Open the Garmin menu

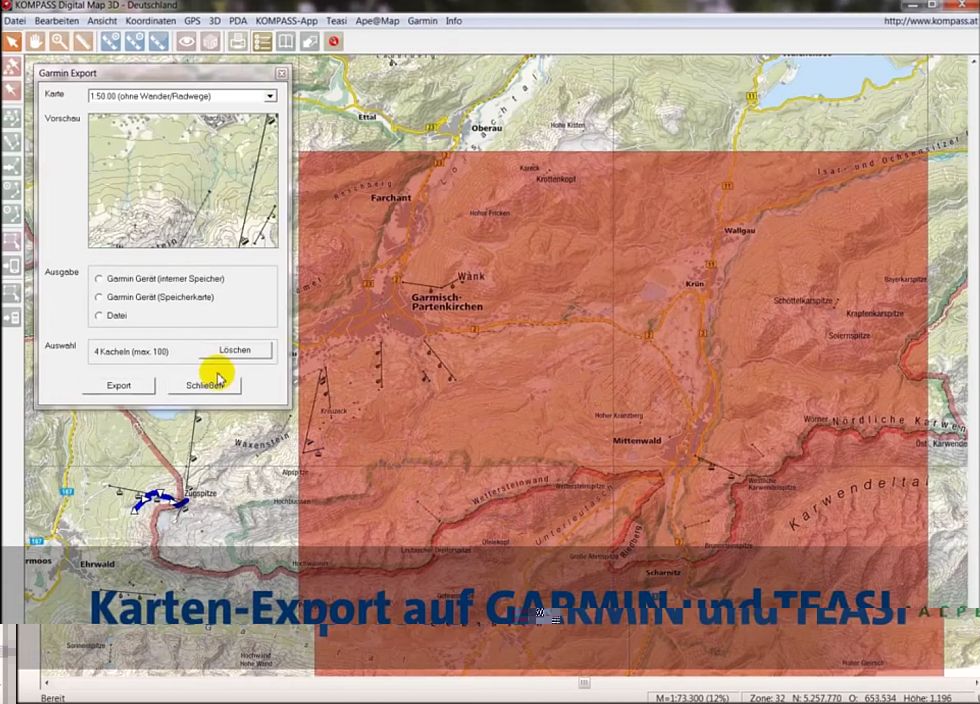[x=421, y=20]
